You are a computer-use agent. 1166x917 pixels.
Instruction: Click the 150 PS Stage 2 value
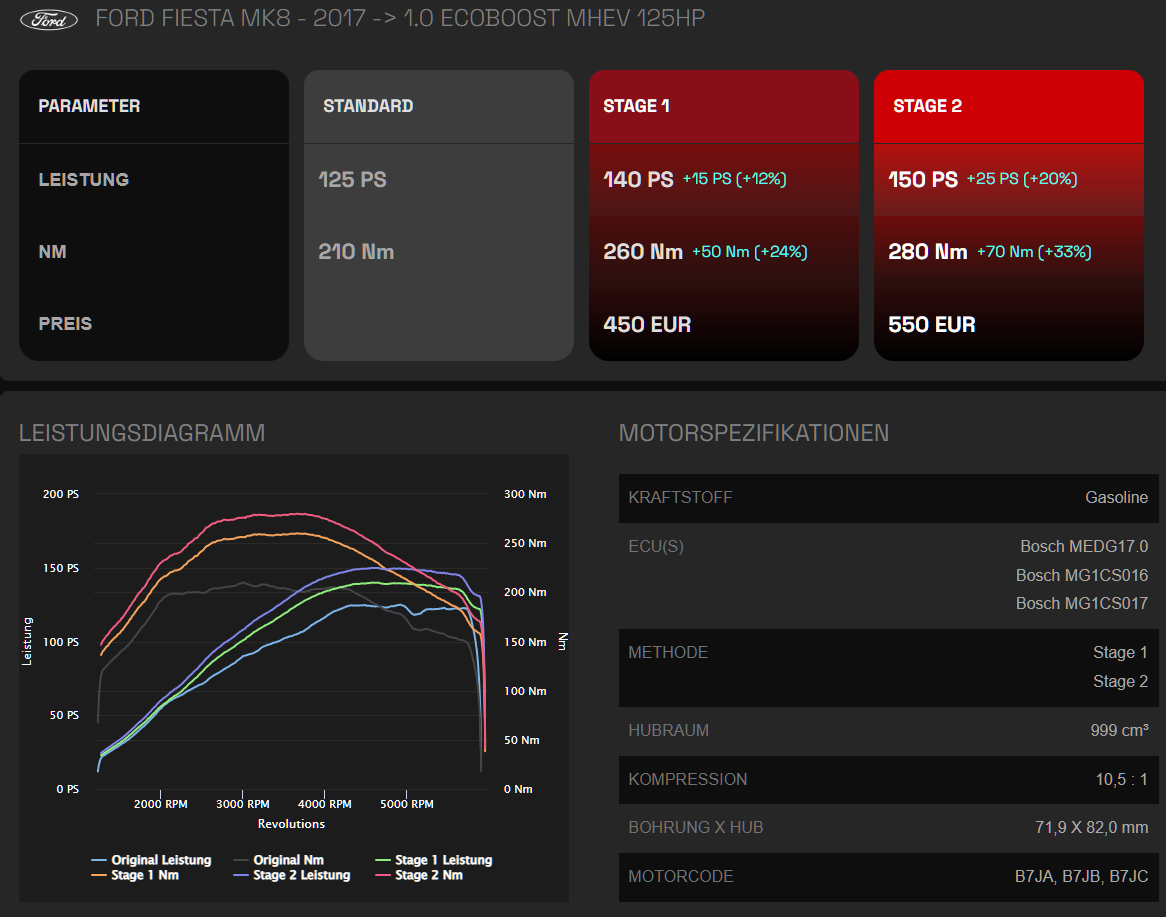click(x=923, y=179)
